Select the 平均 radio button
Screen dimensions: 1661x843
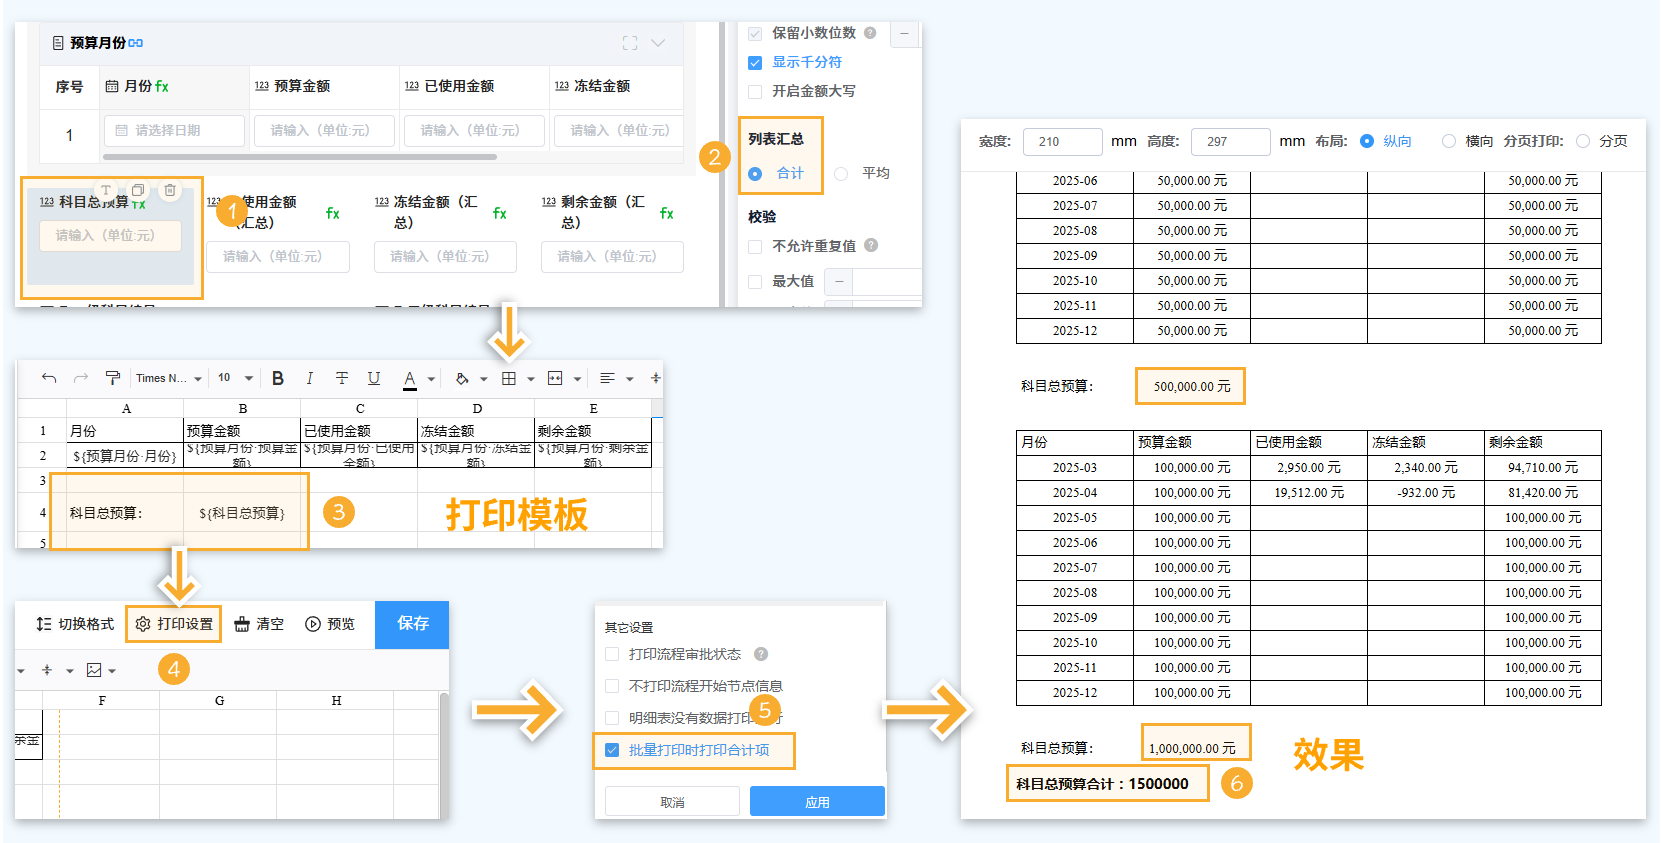(x=841, y=174)
